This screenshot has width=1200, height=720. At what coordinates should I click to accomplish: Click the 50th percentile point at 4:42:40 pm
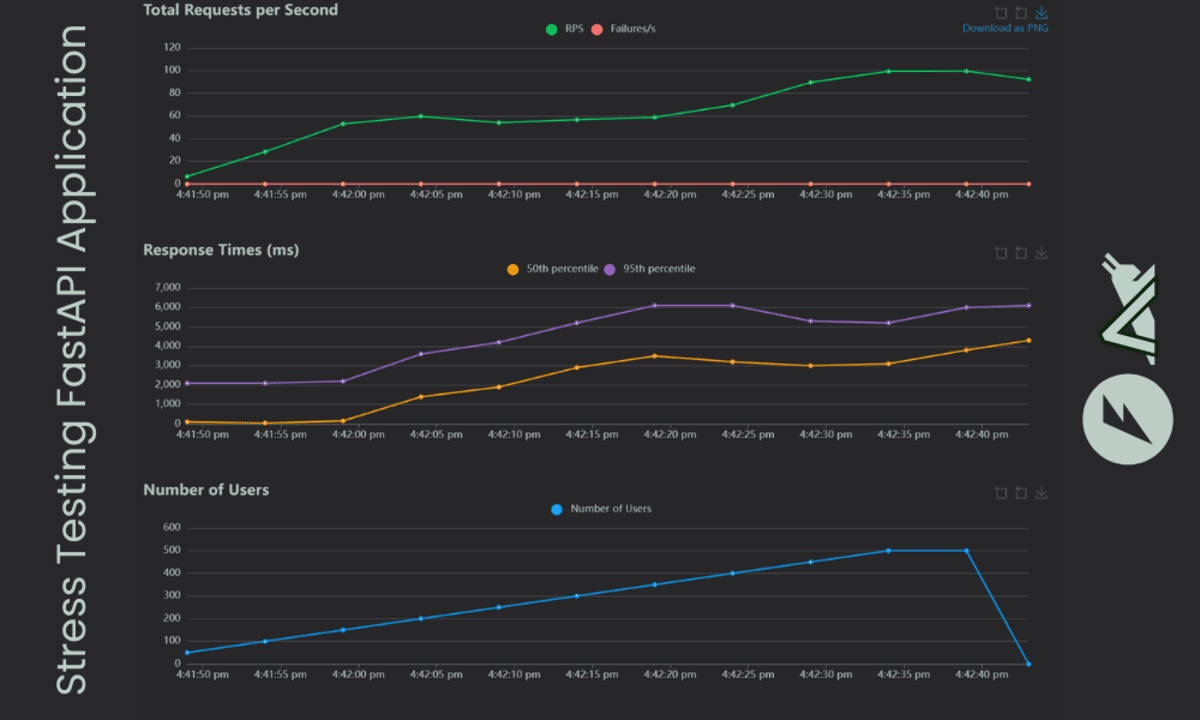[x=966, y=350]
